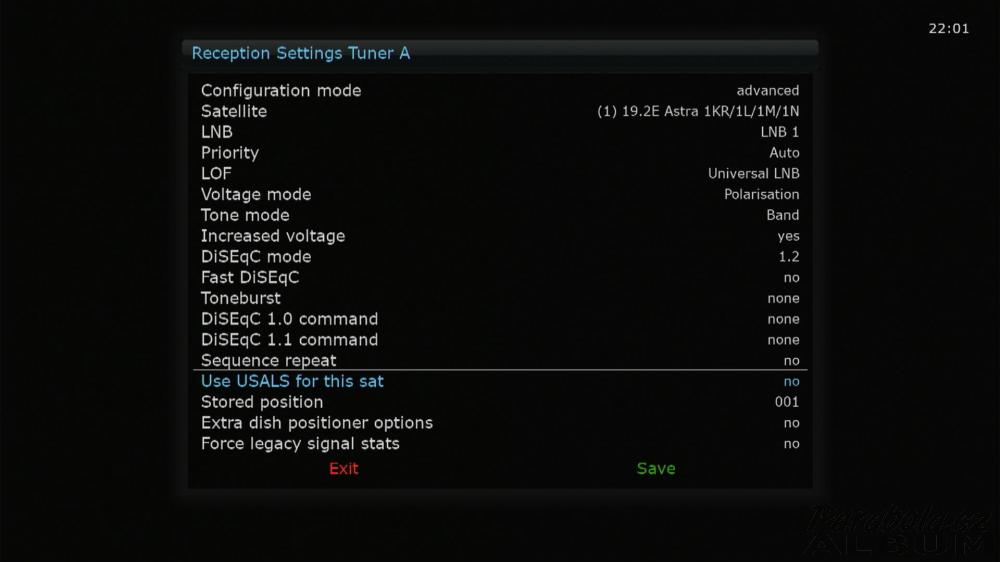Toggle Force legacy signal stats
This screenshot has width=1000, height=562.
(500, 444)
